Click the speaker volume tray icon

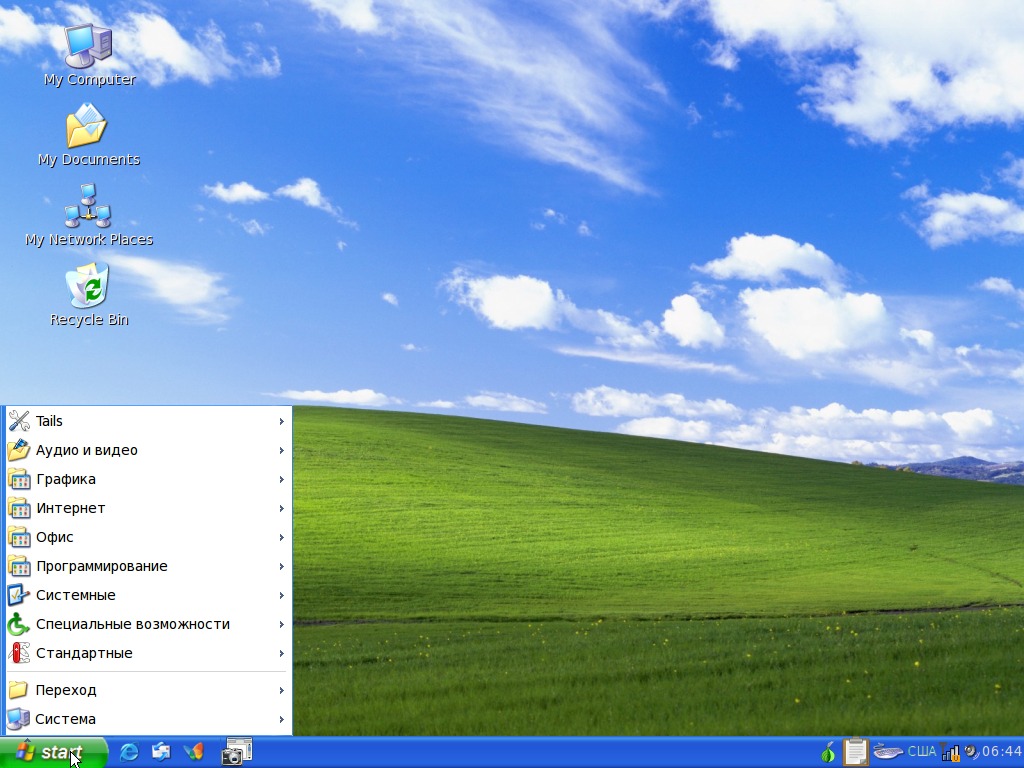click(971, 752)
